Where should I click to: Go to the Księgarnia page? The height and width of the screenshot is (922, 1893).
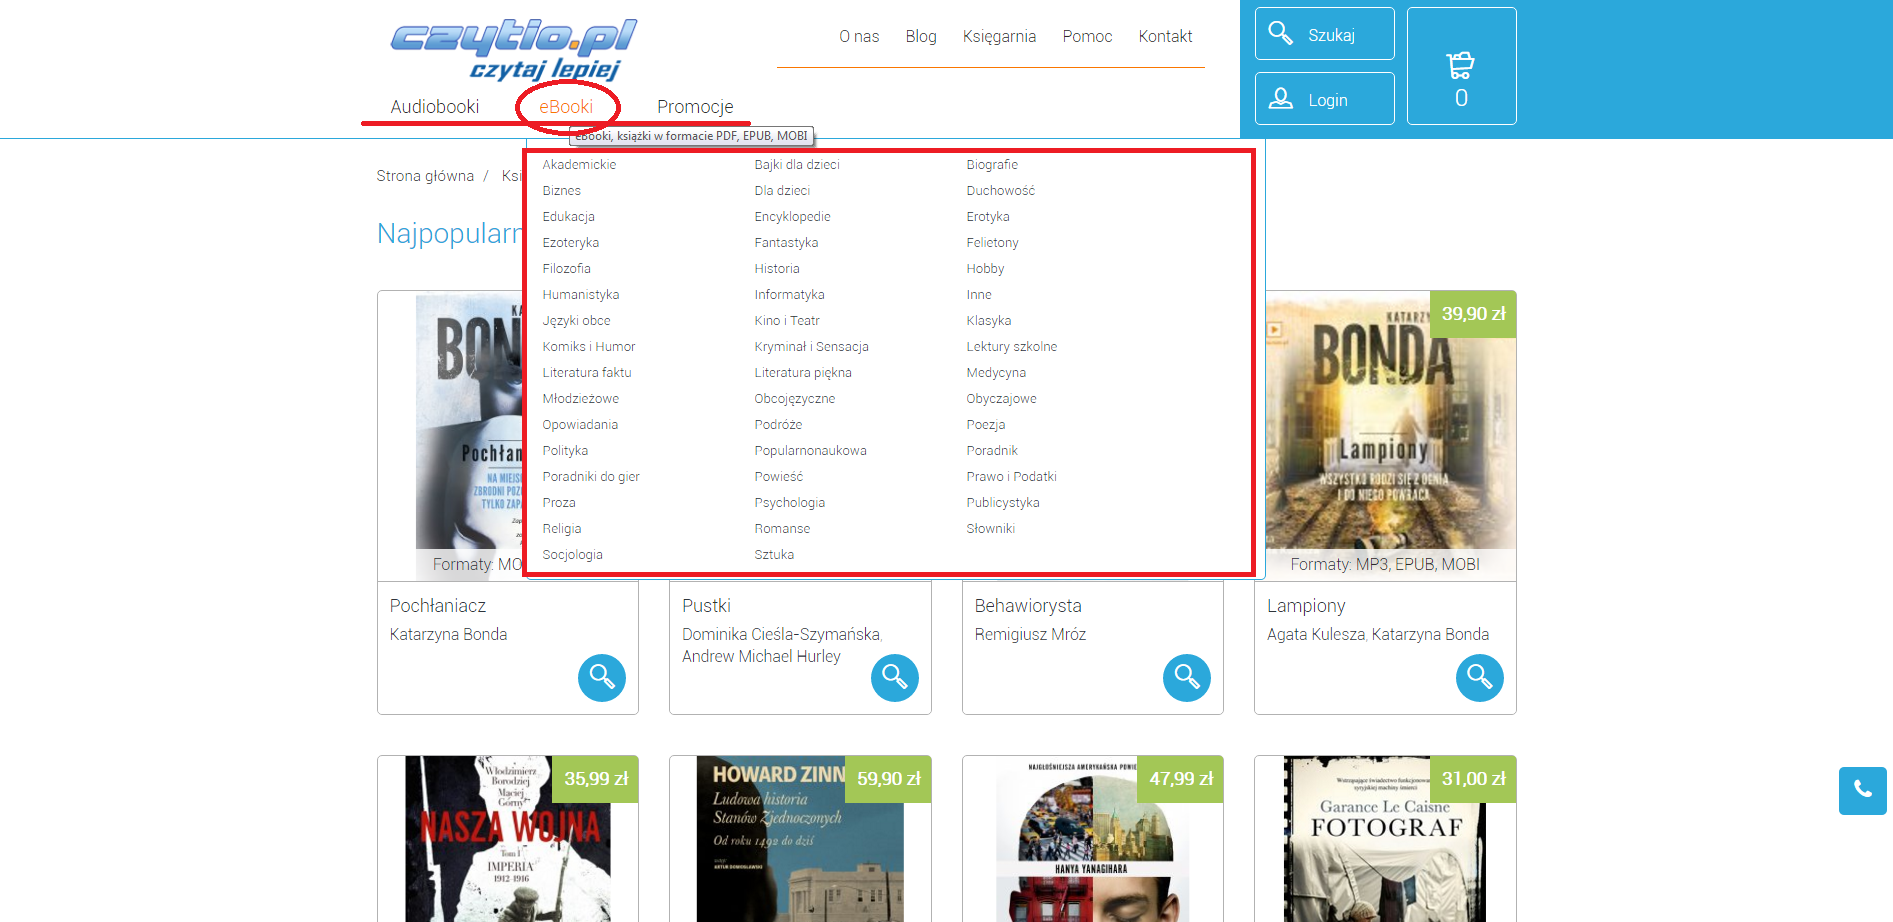[x=999, y=37]
